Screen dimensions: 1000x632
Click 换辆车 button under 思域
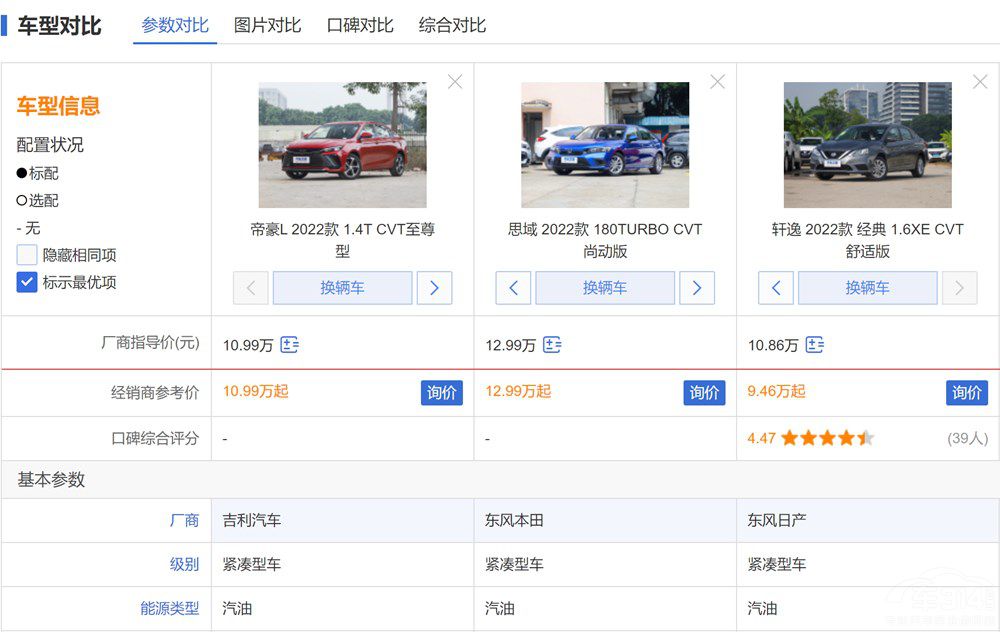coord(605,288)
